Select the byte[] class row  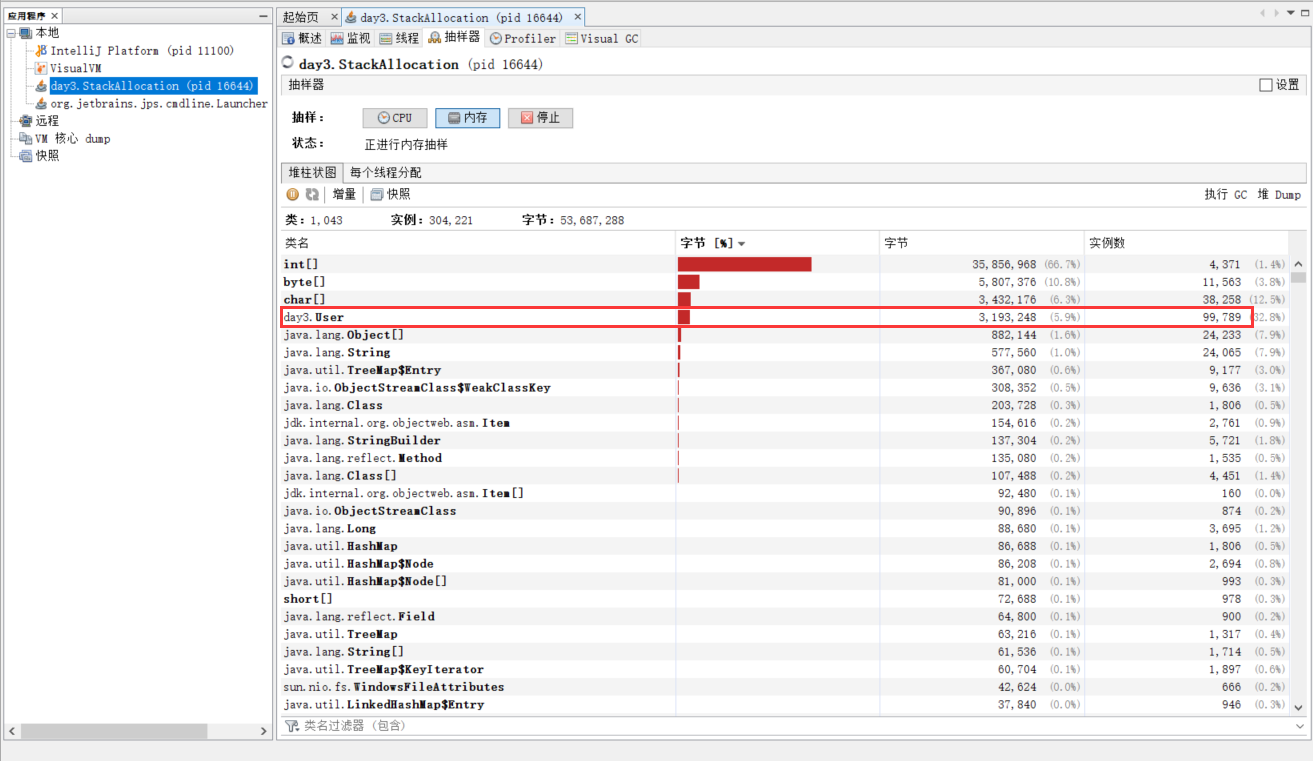784,282
